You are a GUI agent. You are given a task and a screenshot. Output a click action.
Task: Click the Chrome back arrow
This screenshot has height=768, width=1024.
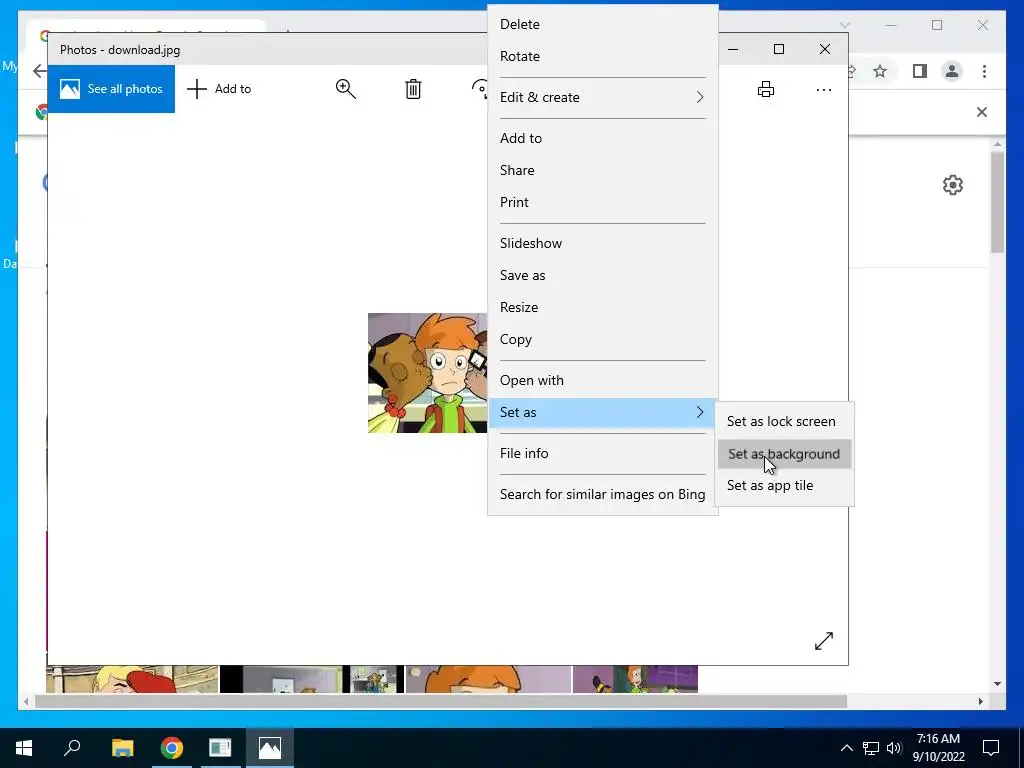39,71
